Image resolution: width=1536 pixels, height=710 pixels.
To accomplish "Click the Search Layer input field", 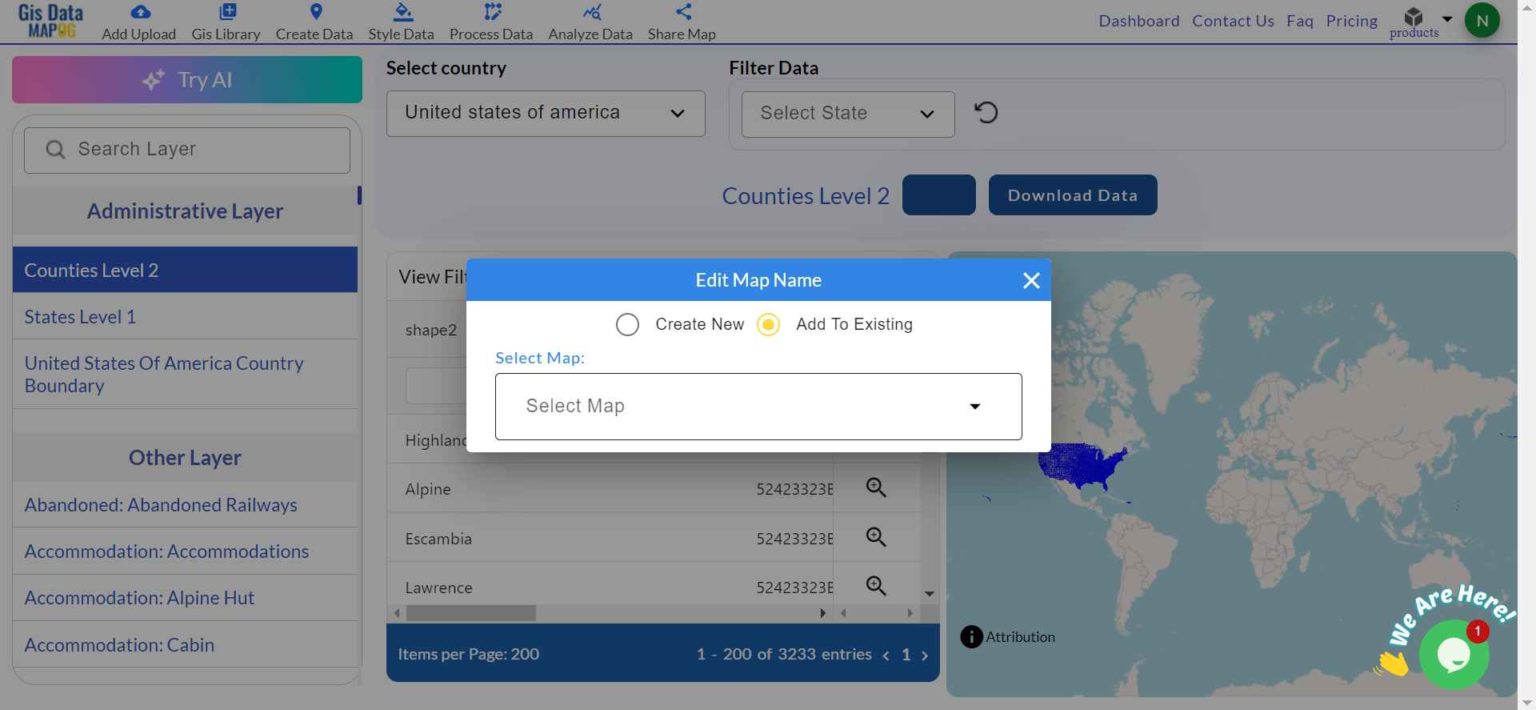I will (186, 149).
